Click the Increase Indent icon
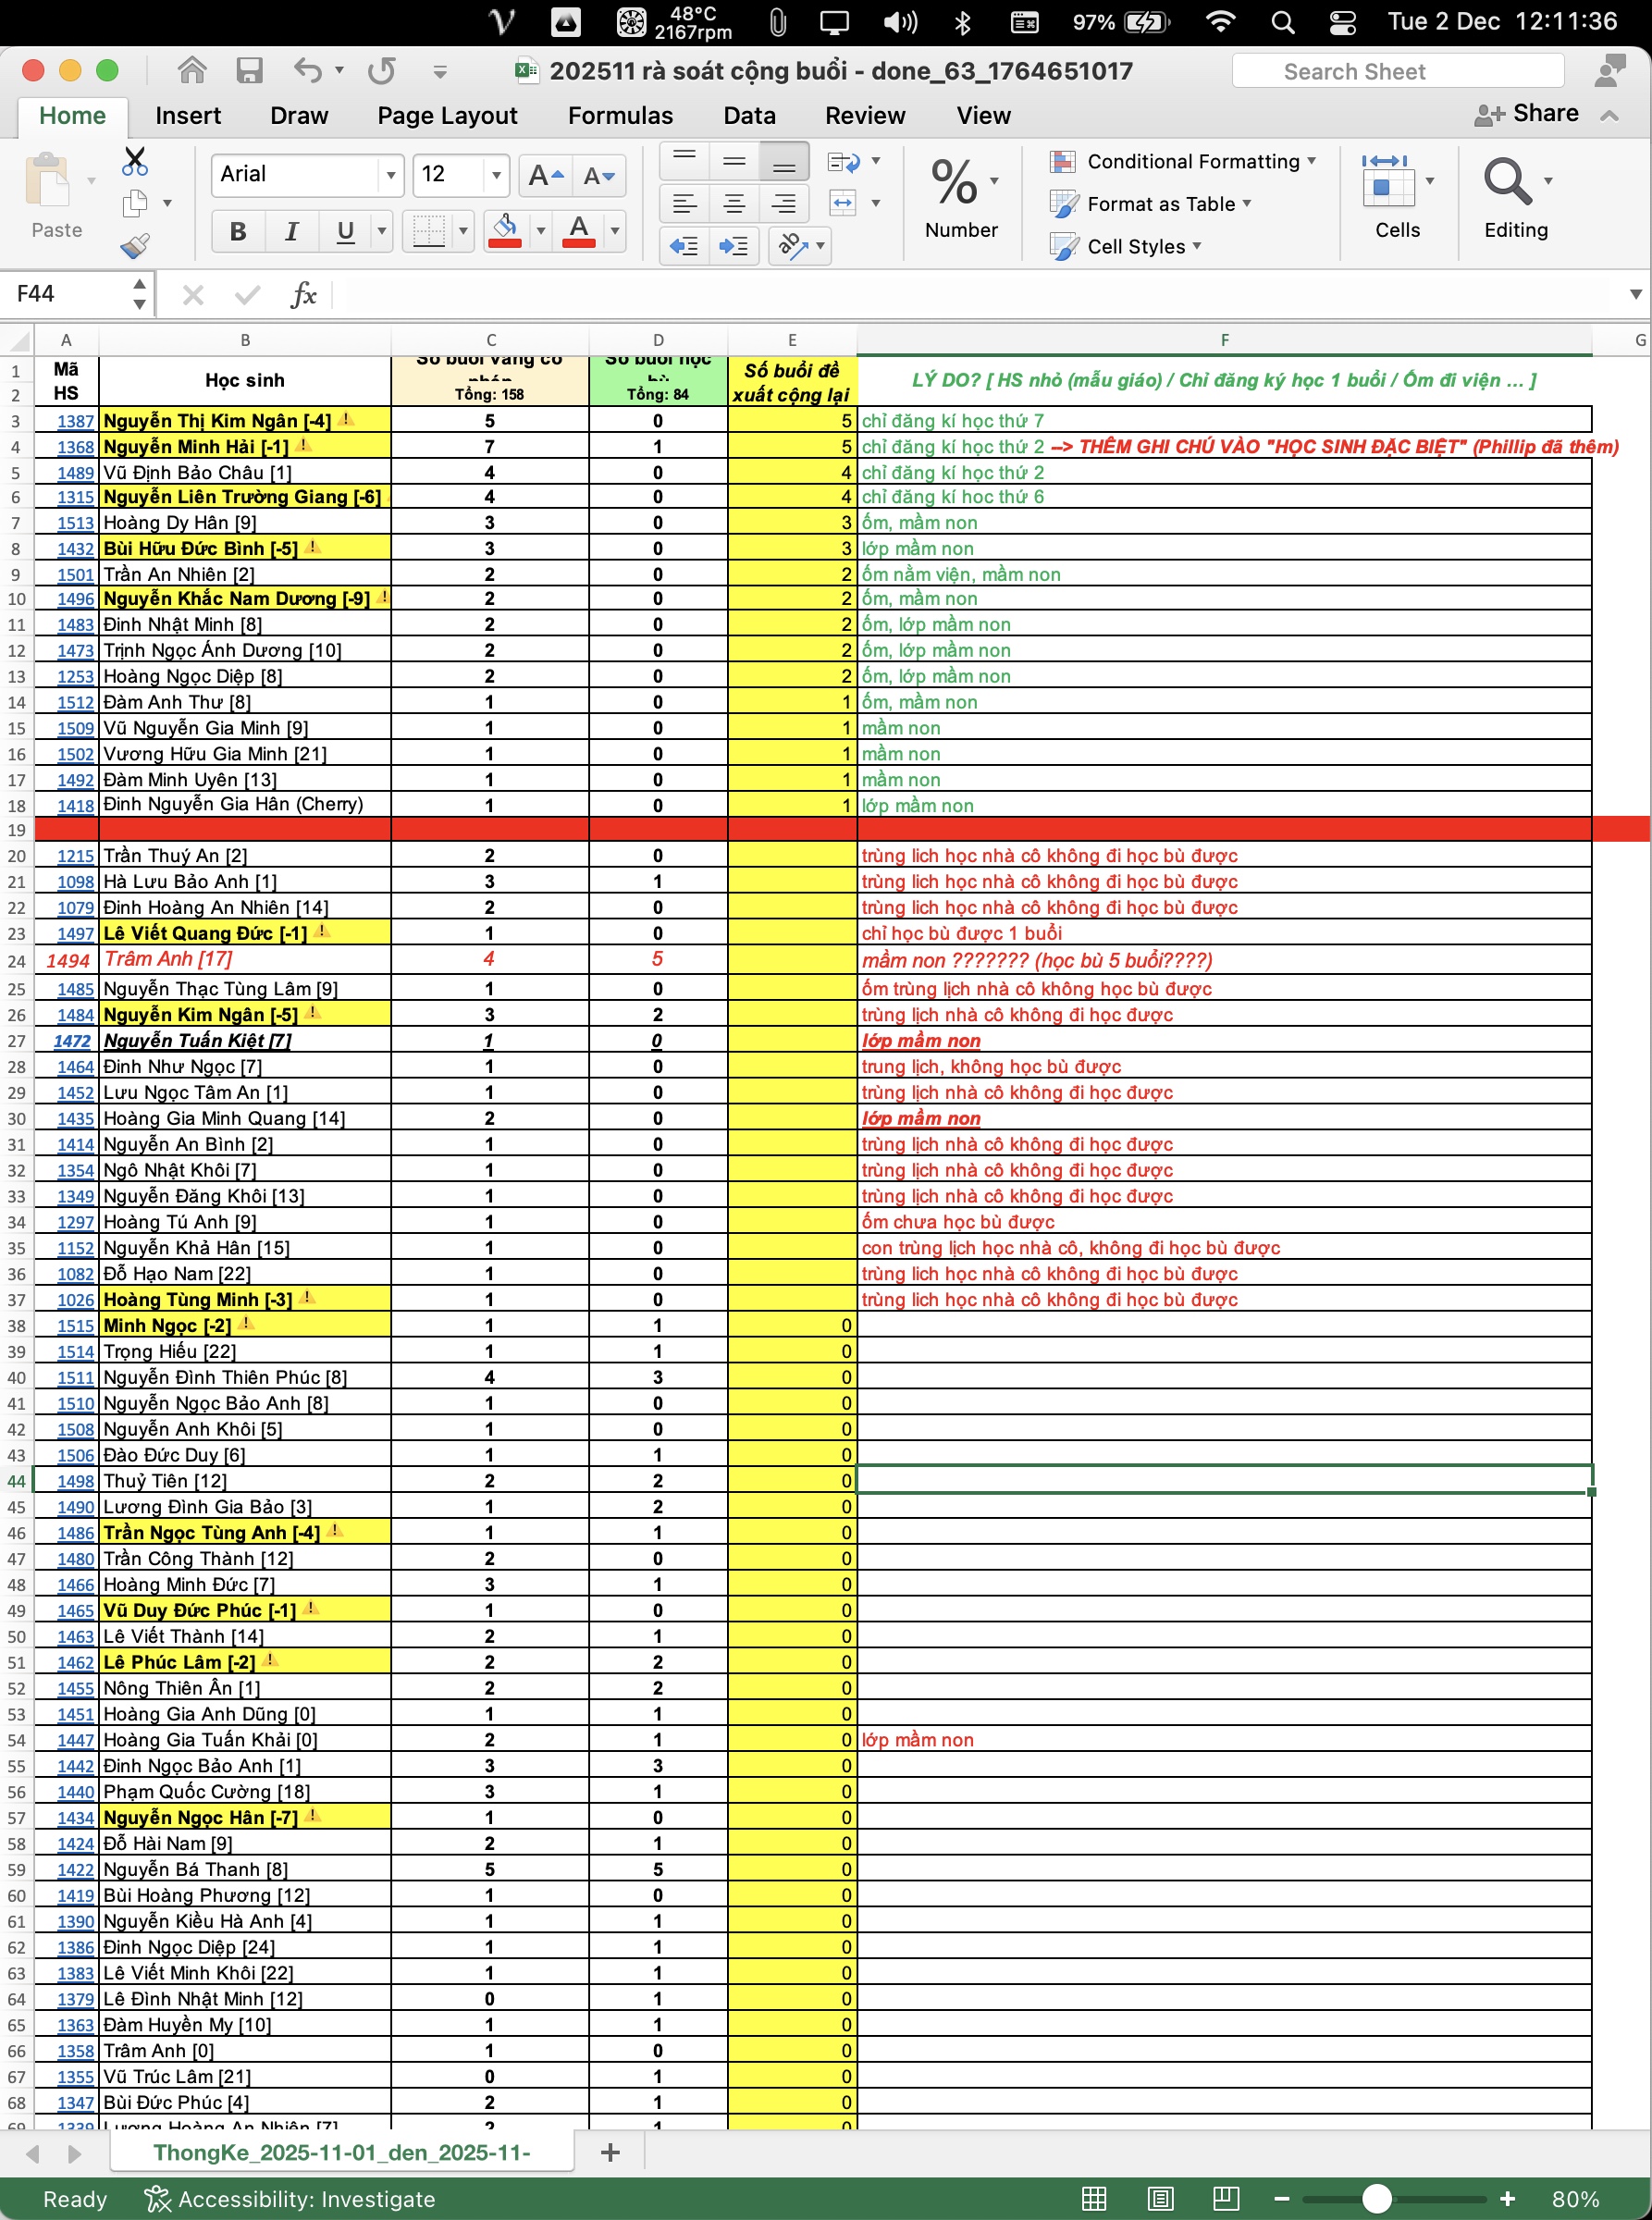1652x2220 pixels. 734,246
